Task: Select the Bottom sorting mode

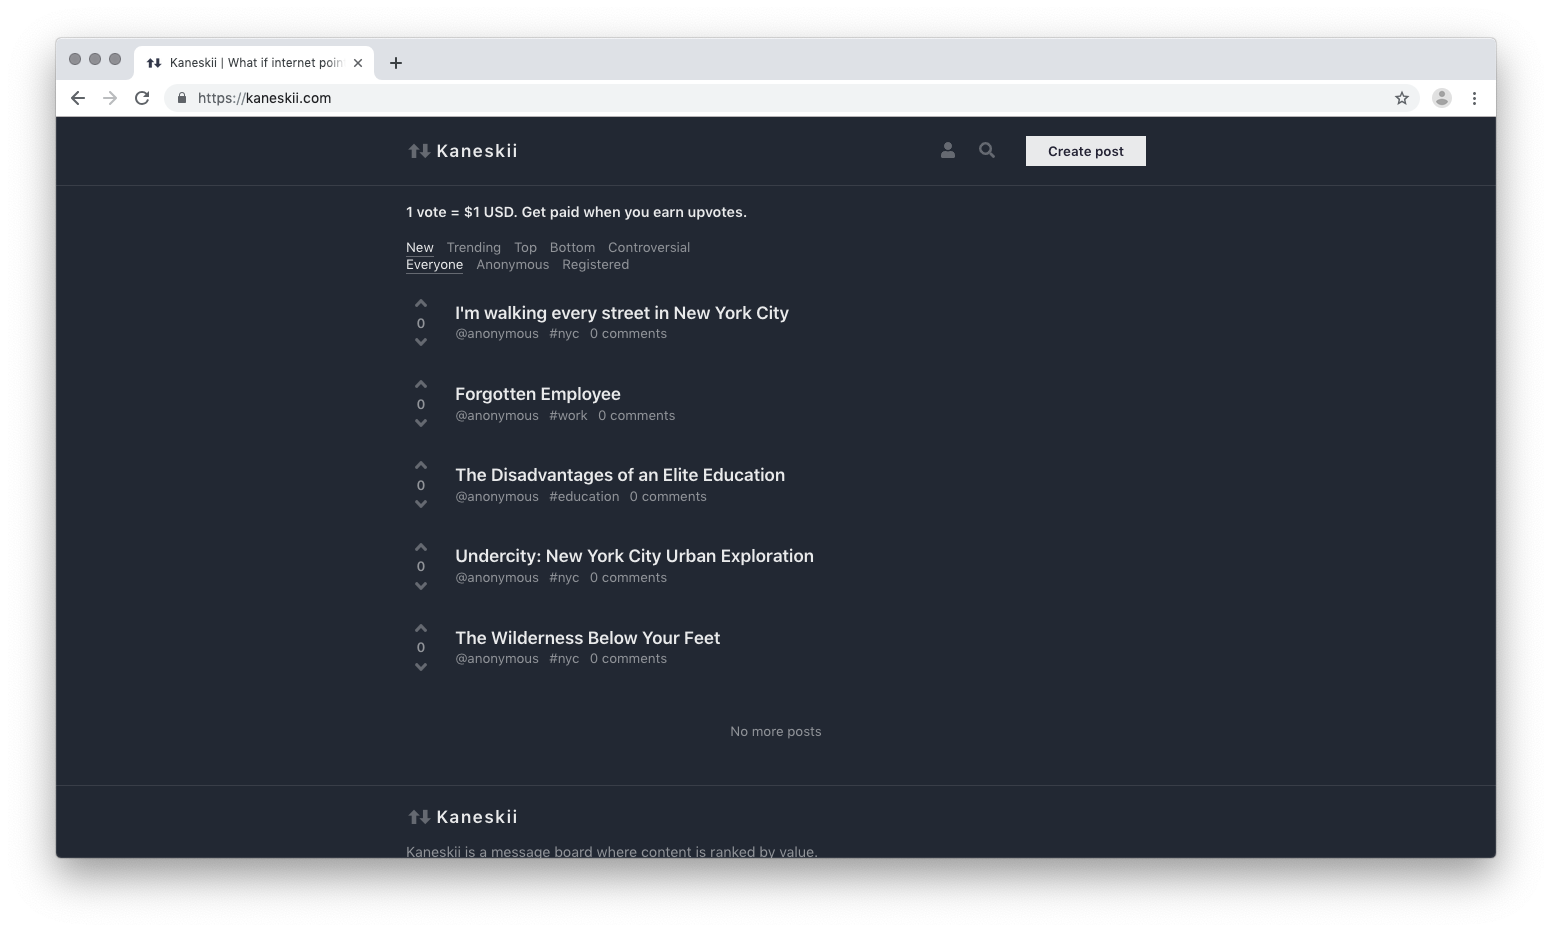Action: 572,247
